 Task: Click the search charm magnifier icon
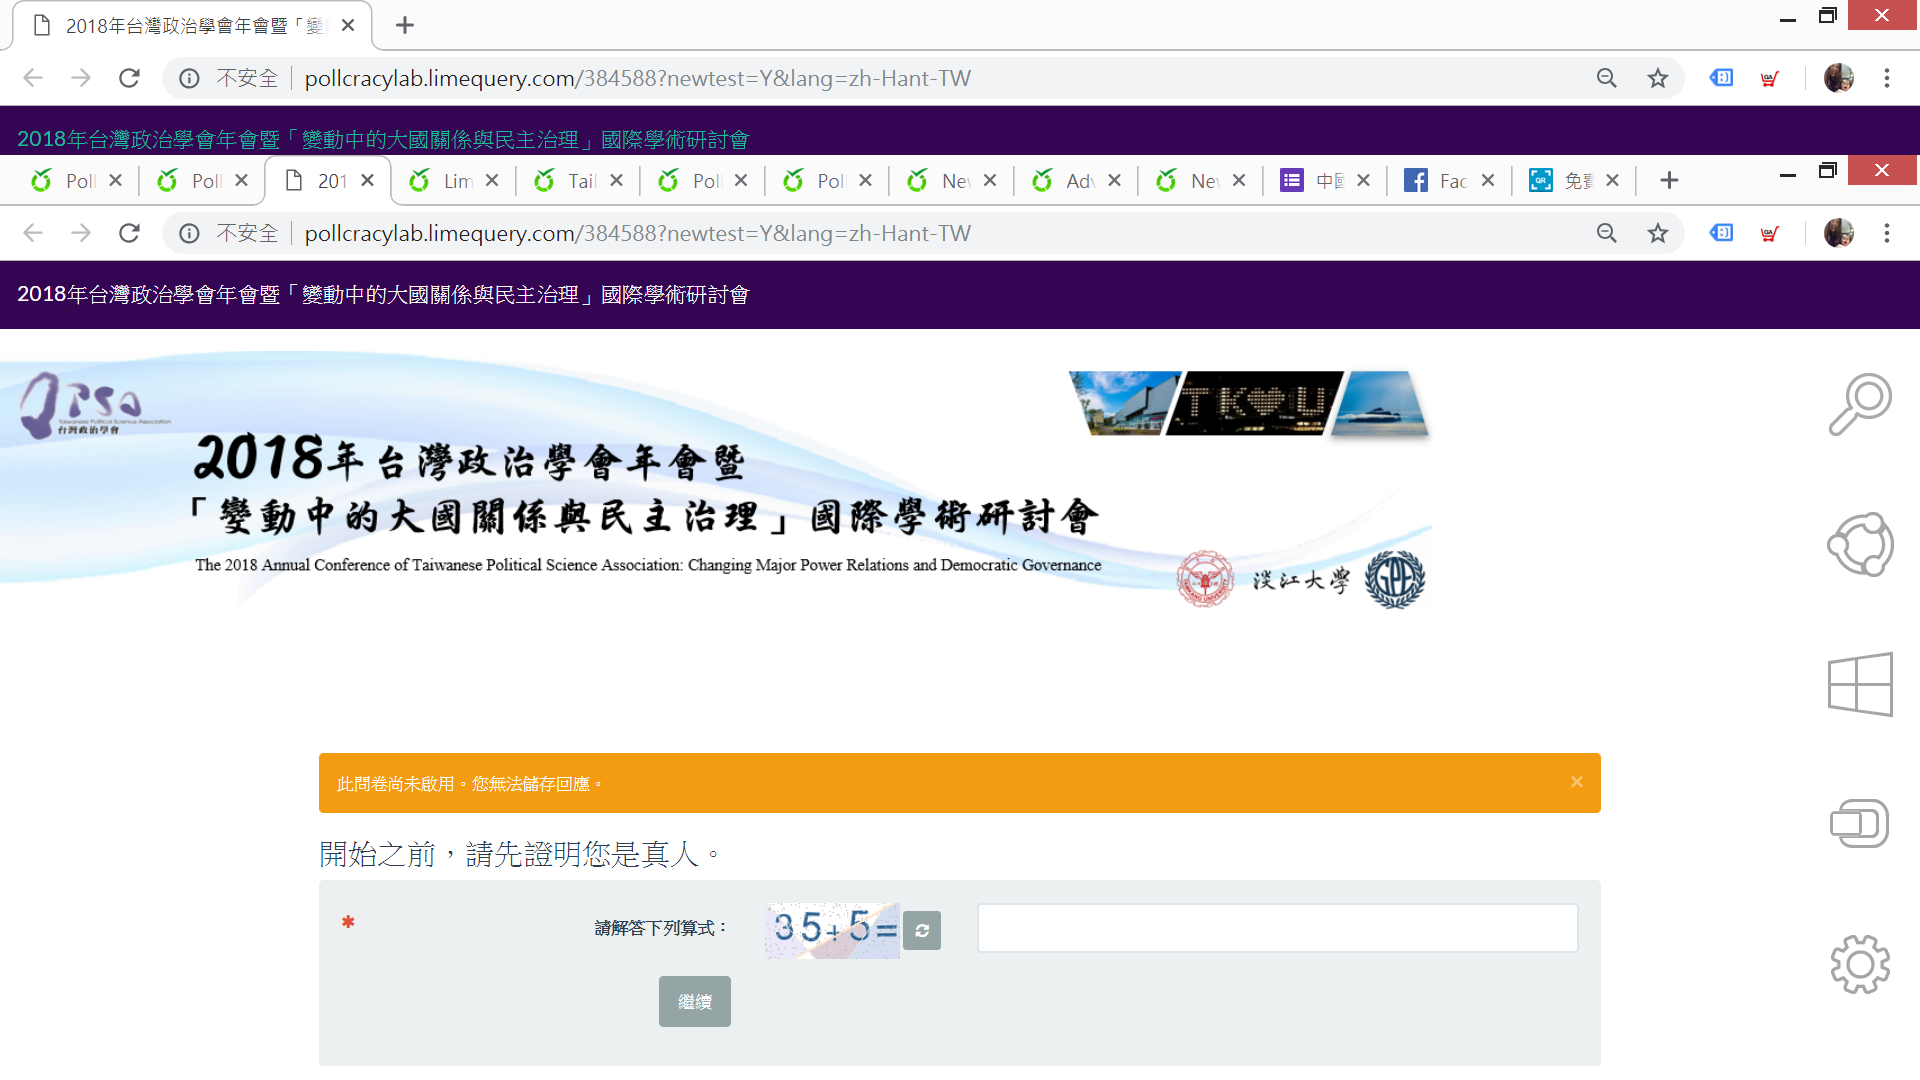pyautogui.click(x=1859, y=405)
